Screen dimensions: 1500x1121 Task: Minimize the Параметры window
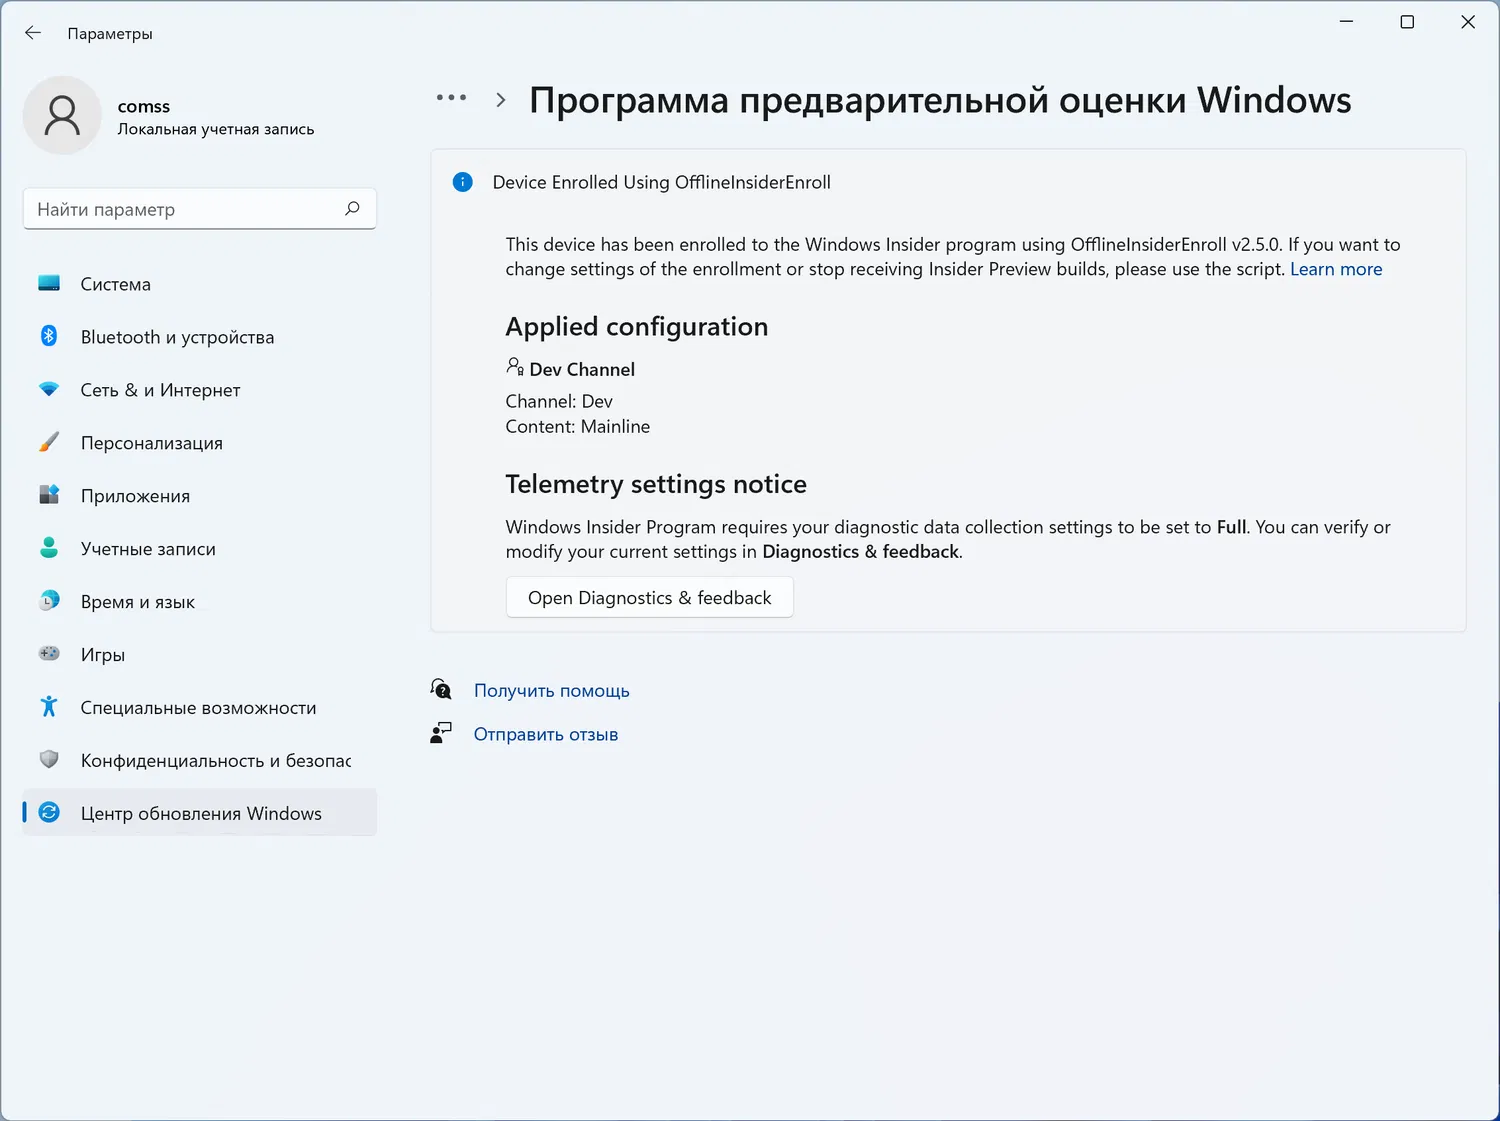click(1346, 22)
